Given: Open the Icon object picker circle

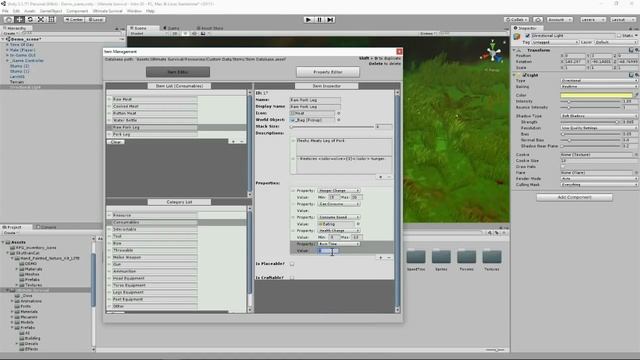Looking at the screenshot, I should point(338,113).
